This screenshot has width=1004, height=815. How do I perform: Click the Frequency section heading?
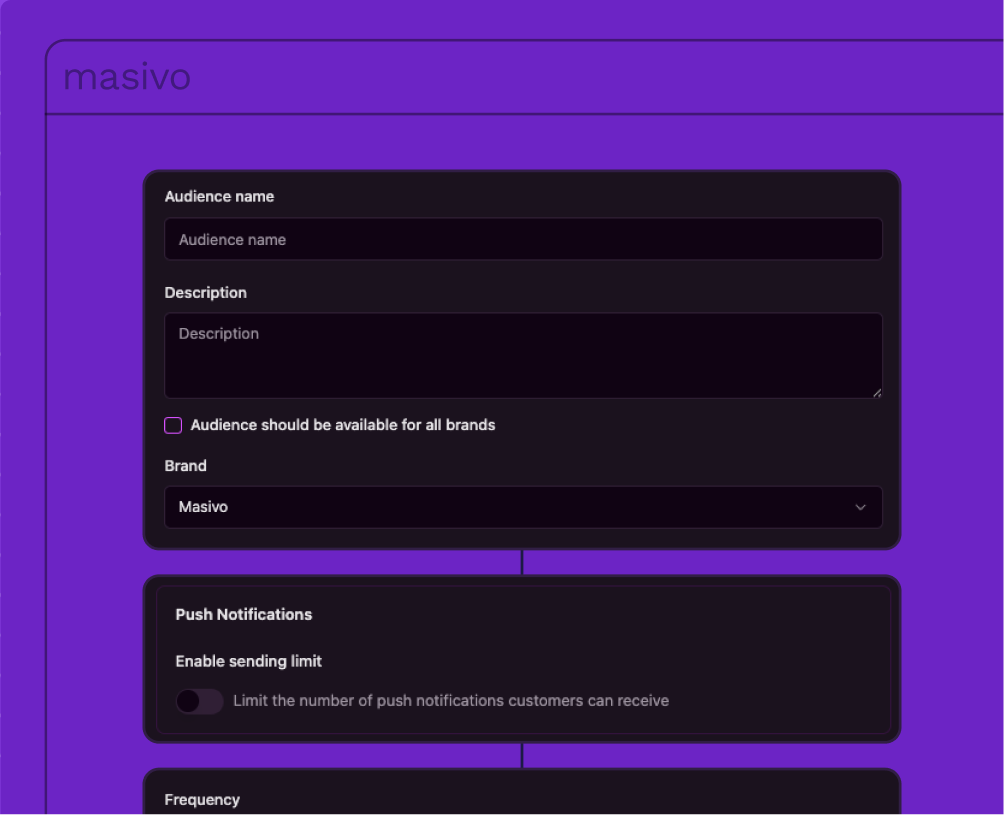[x=202, y=800]
